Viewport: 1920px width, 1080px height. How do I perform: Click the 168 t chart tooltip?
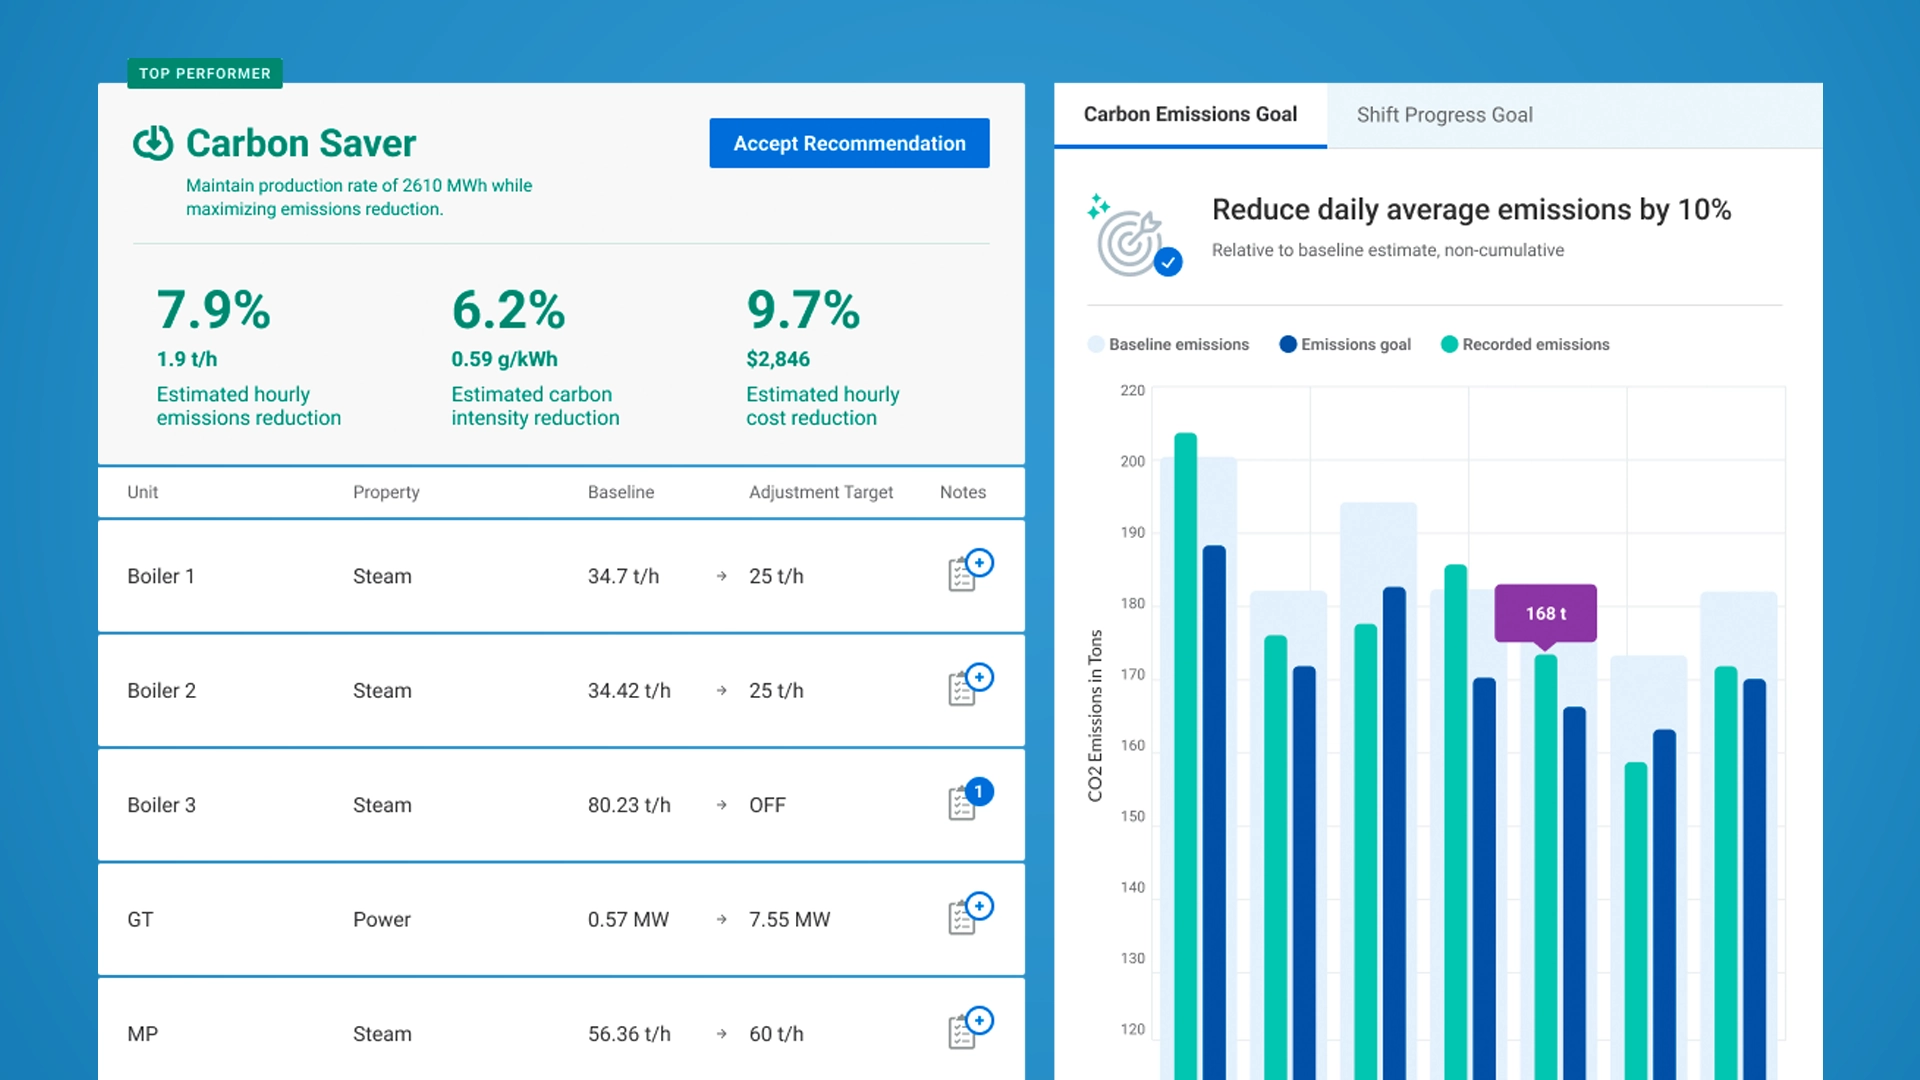click(x=1545, y=613)
